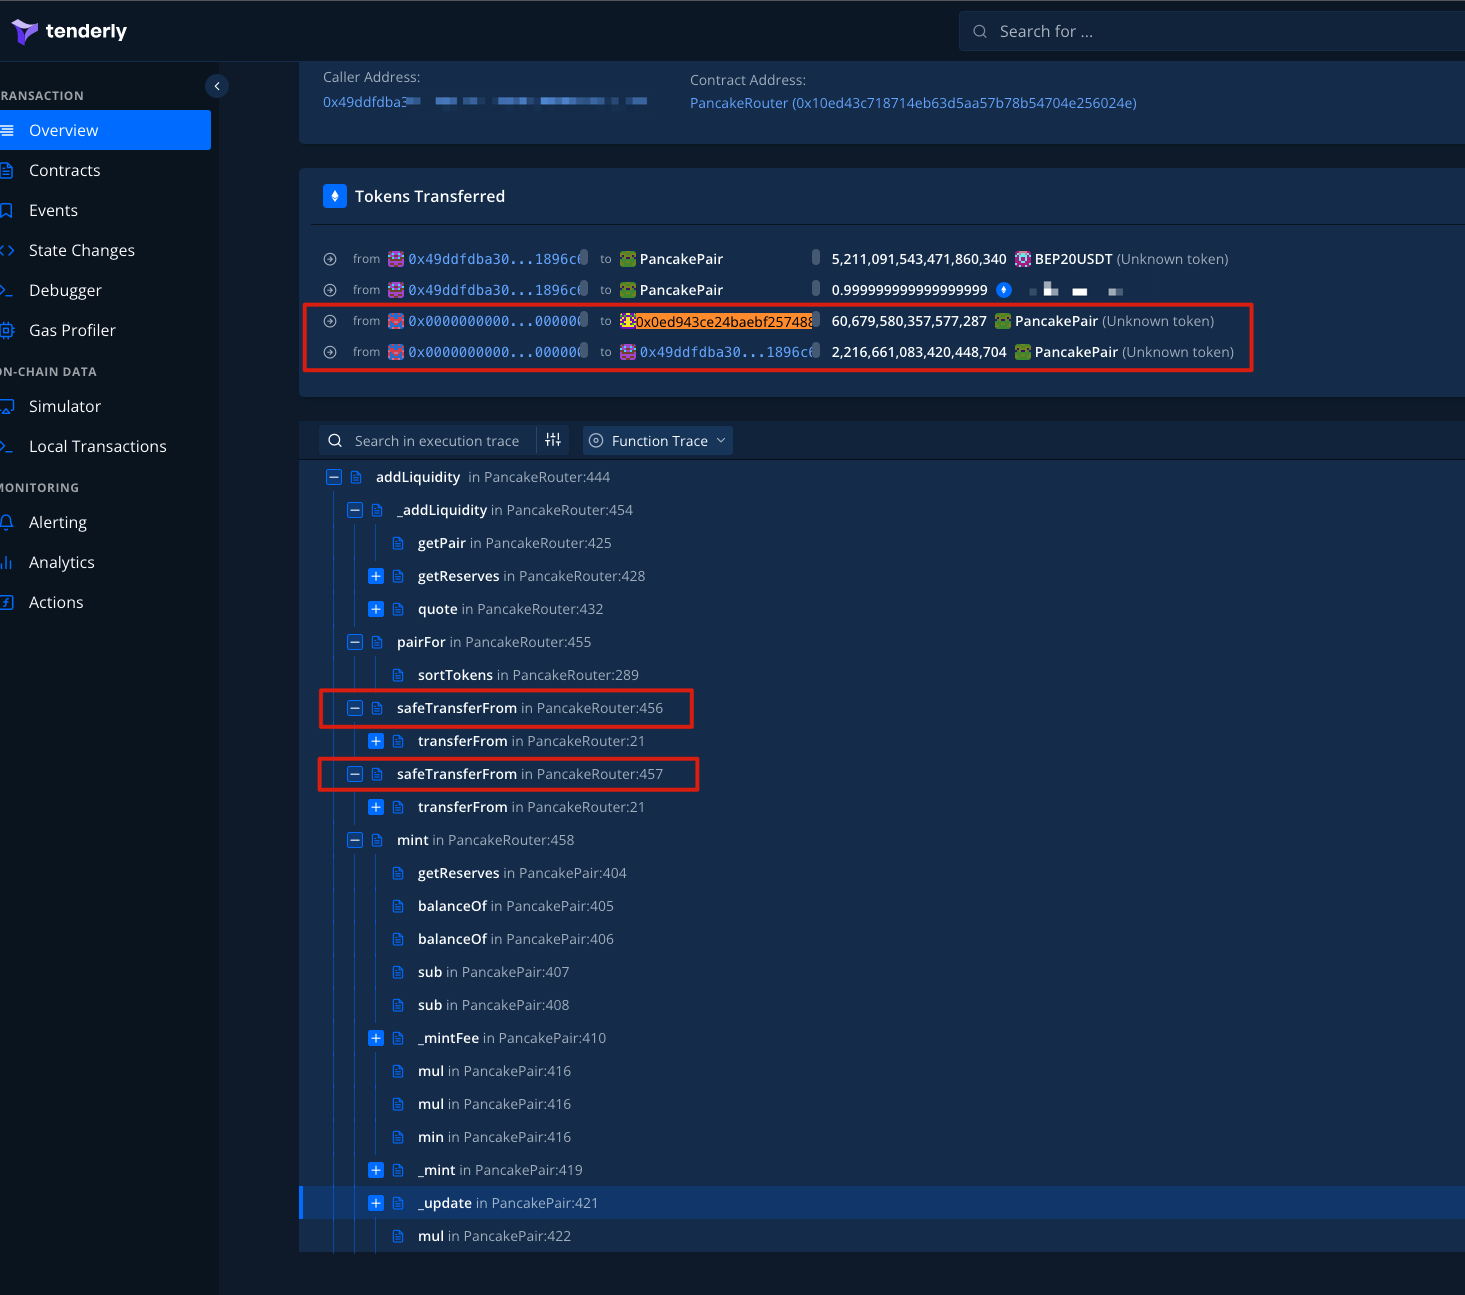Viewport: 1465px width, 1295px height.
Task: Collapse the addLiquidity trace node
Action: click(x=334, y=477)
